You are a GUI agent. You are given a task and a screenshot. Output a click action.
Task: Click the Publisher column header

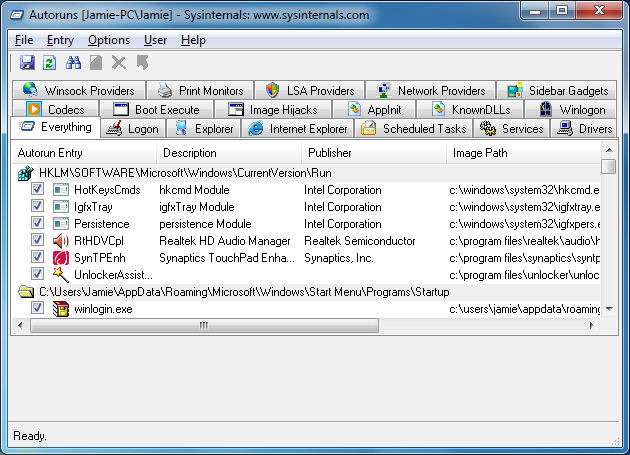374,153
